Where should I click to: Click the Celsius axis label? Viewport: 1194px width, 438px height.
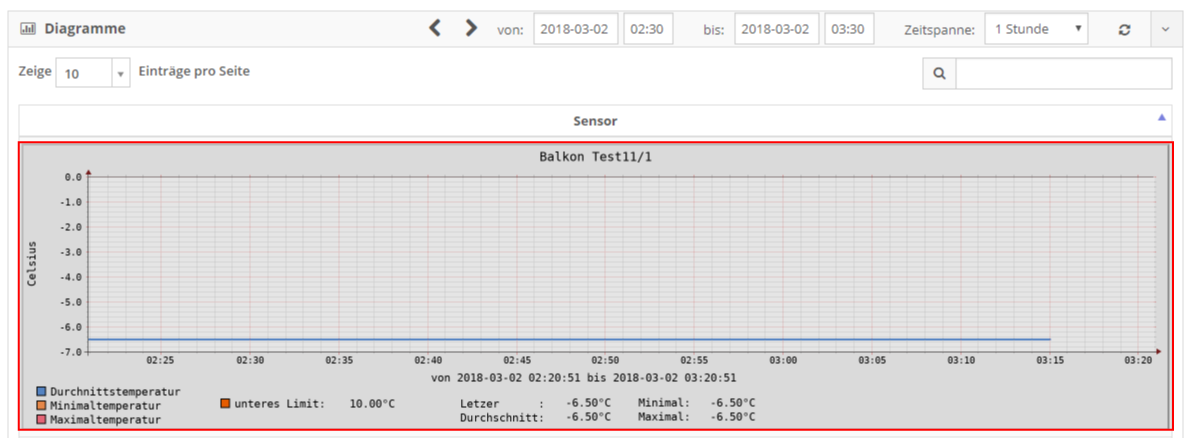(x=32, y=264)
